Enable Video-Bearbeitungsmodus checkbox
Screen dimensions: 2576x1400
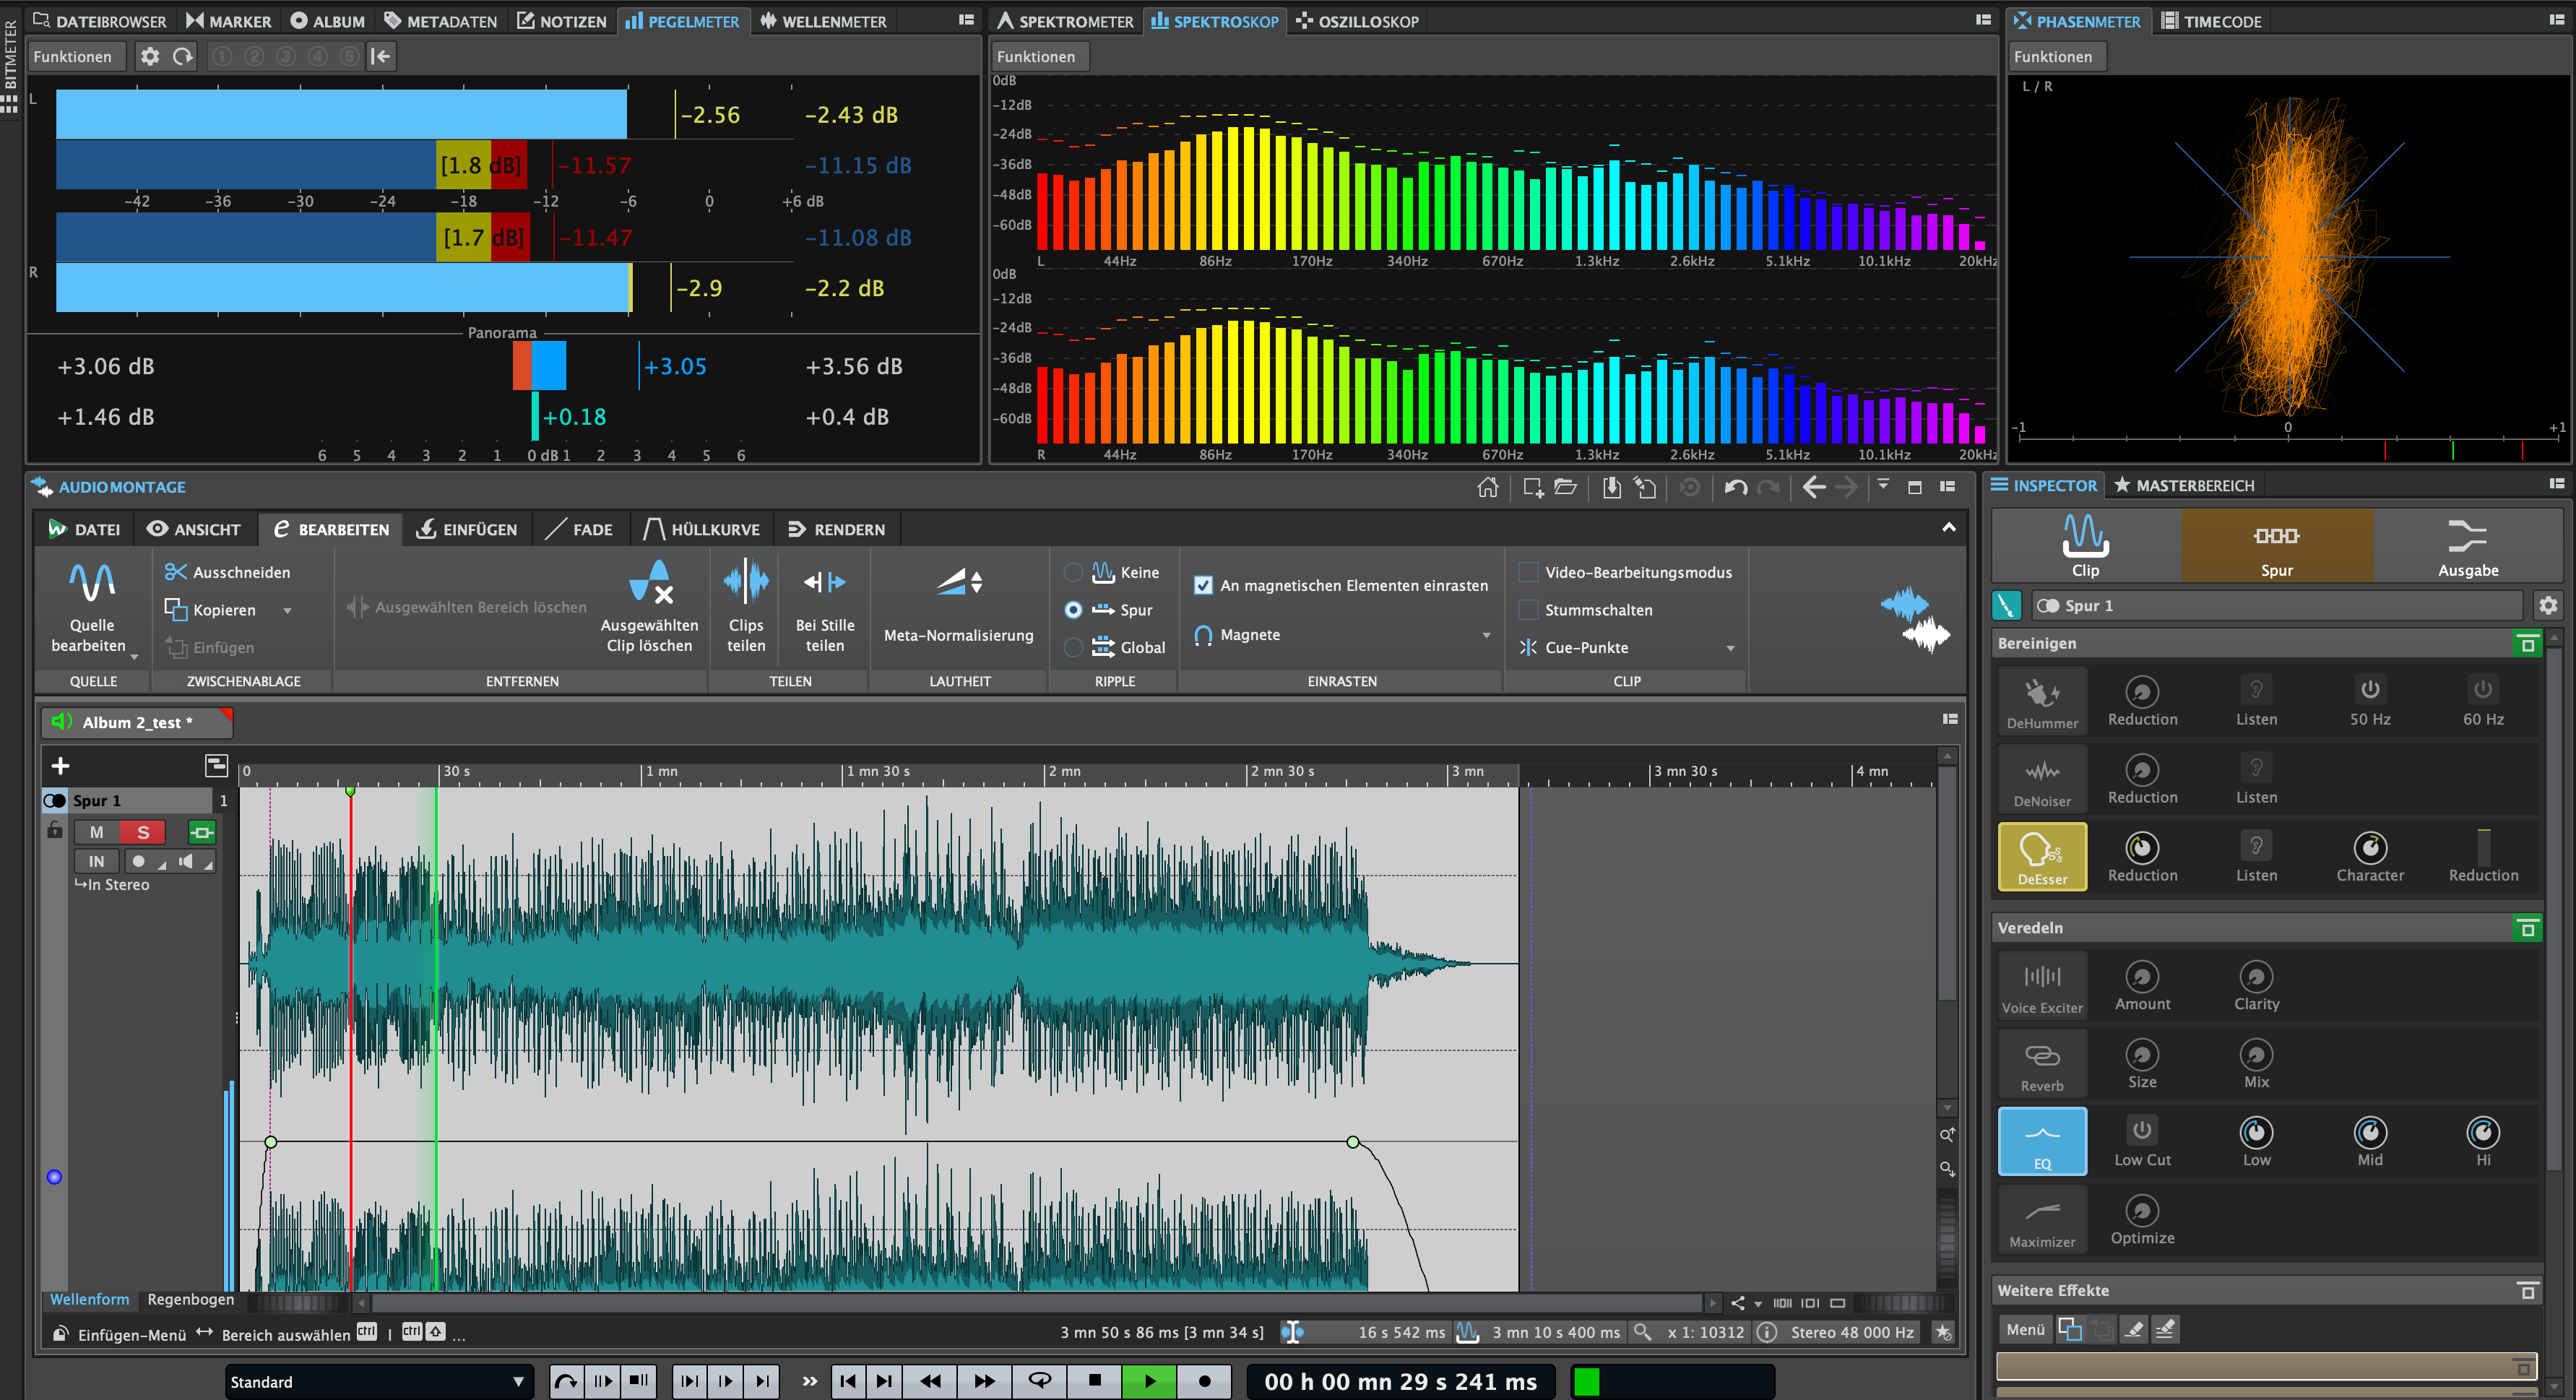(x=1528, y=572)
